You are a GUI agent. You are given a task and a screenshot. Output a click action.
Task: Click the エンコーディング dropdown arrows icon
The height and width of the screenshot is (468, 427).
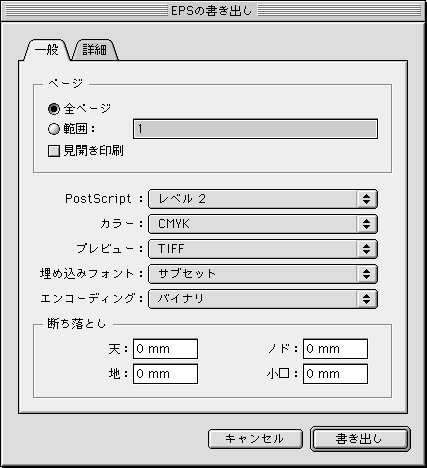click(x=367, y=299)
